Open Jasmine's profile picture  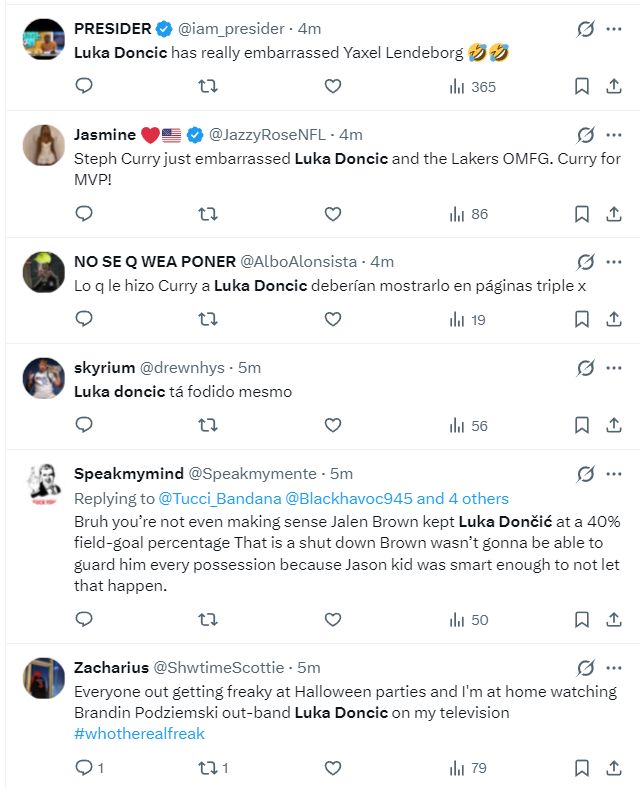point(44,145)
